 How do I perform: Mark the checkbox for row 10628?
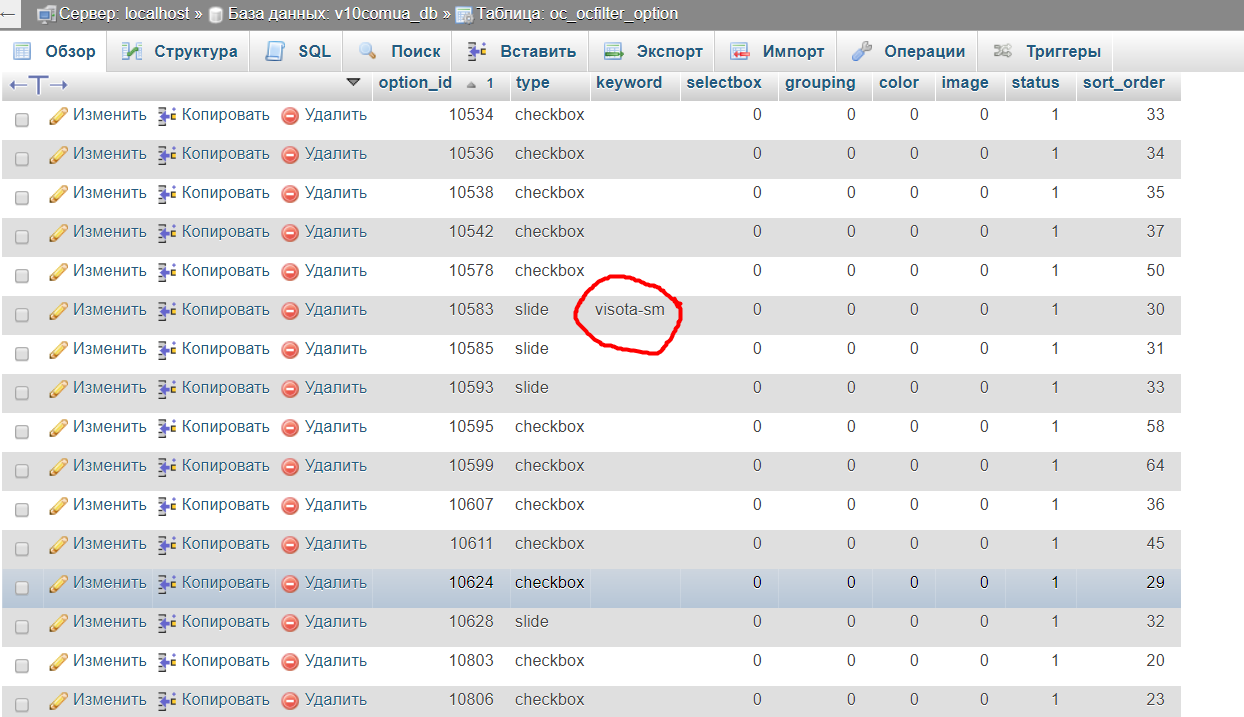coord(22,627)
